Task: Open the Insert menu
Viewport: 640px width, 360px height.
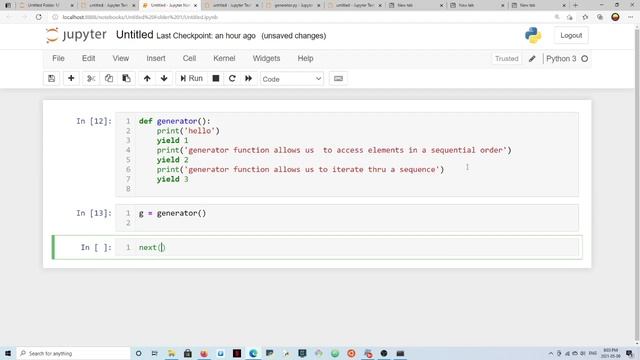Action: (156, 58)
